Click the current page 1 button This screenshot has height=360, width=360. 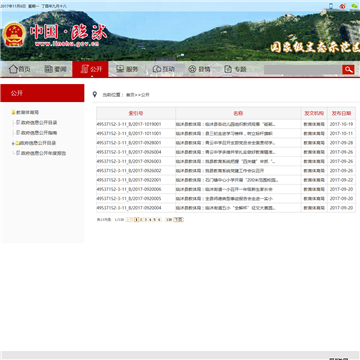(x=136, y=220)
